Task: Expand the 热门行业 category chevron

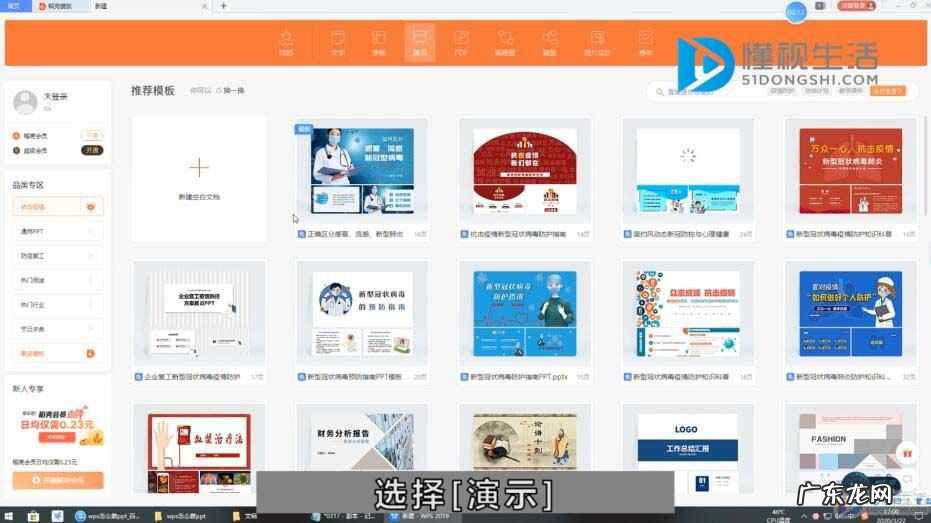Action: click(91, 305)
